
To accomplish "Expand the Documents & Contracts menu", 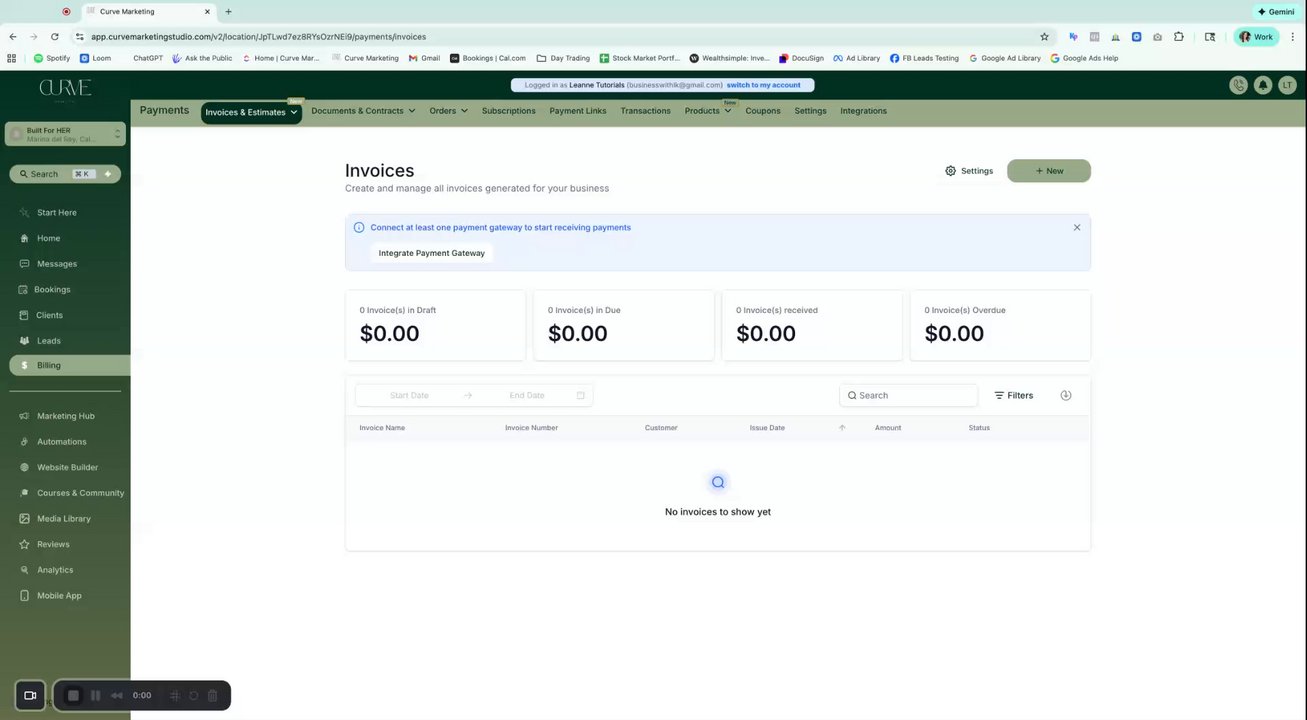I will tap(362, 111).
